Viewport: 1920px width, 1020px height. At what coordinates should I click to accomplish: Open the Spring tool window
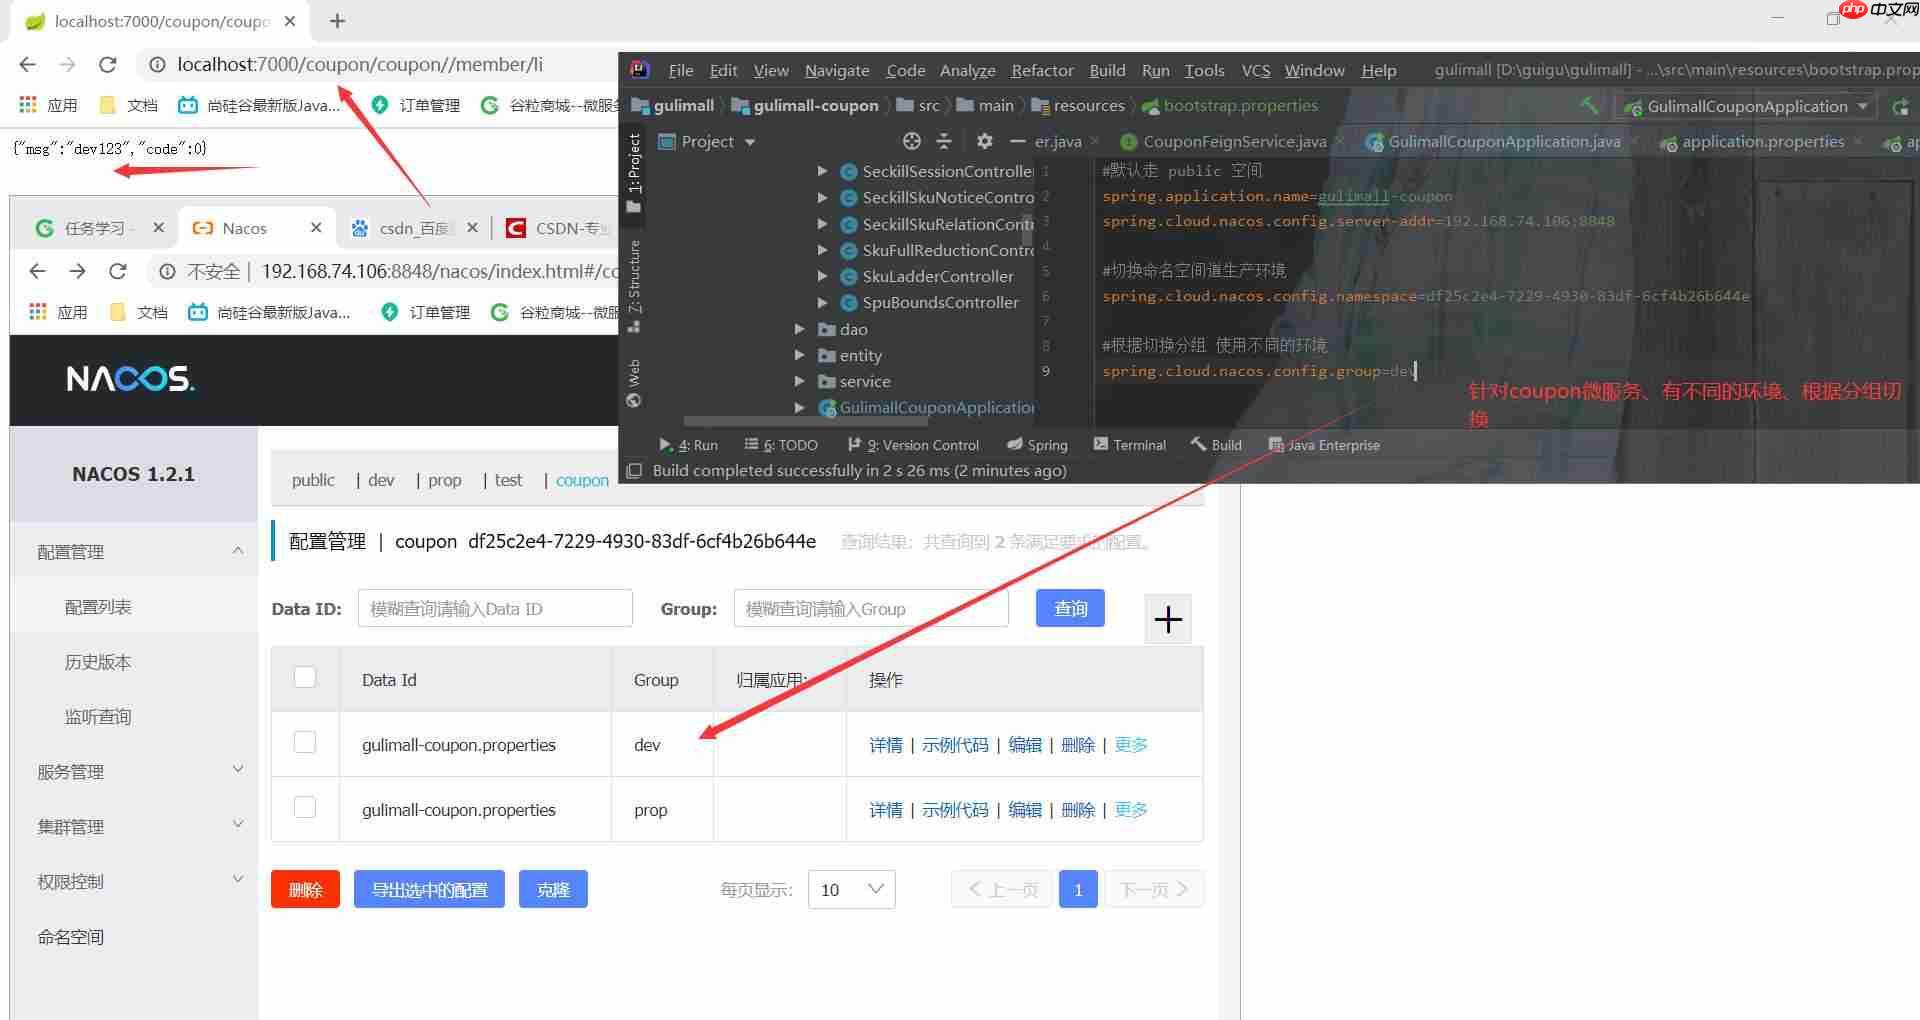pyautogui.click(x=1037, y=445)
